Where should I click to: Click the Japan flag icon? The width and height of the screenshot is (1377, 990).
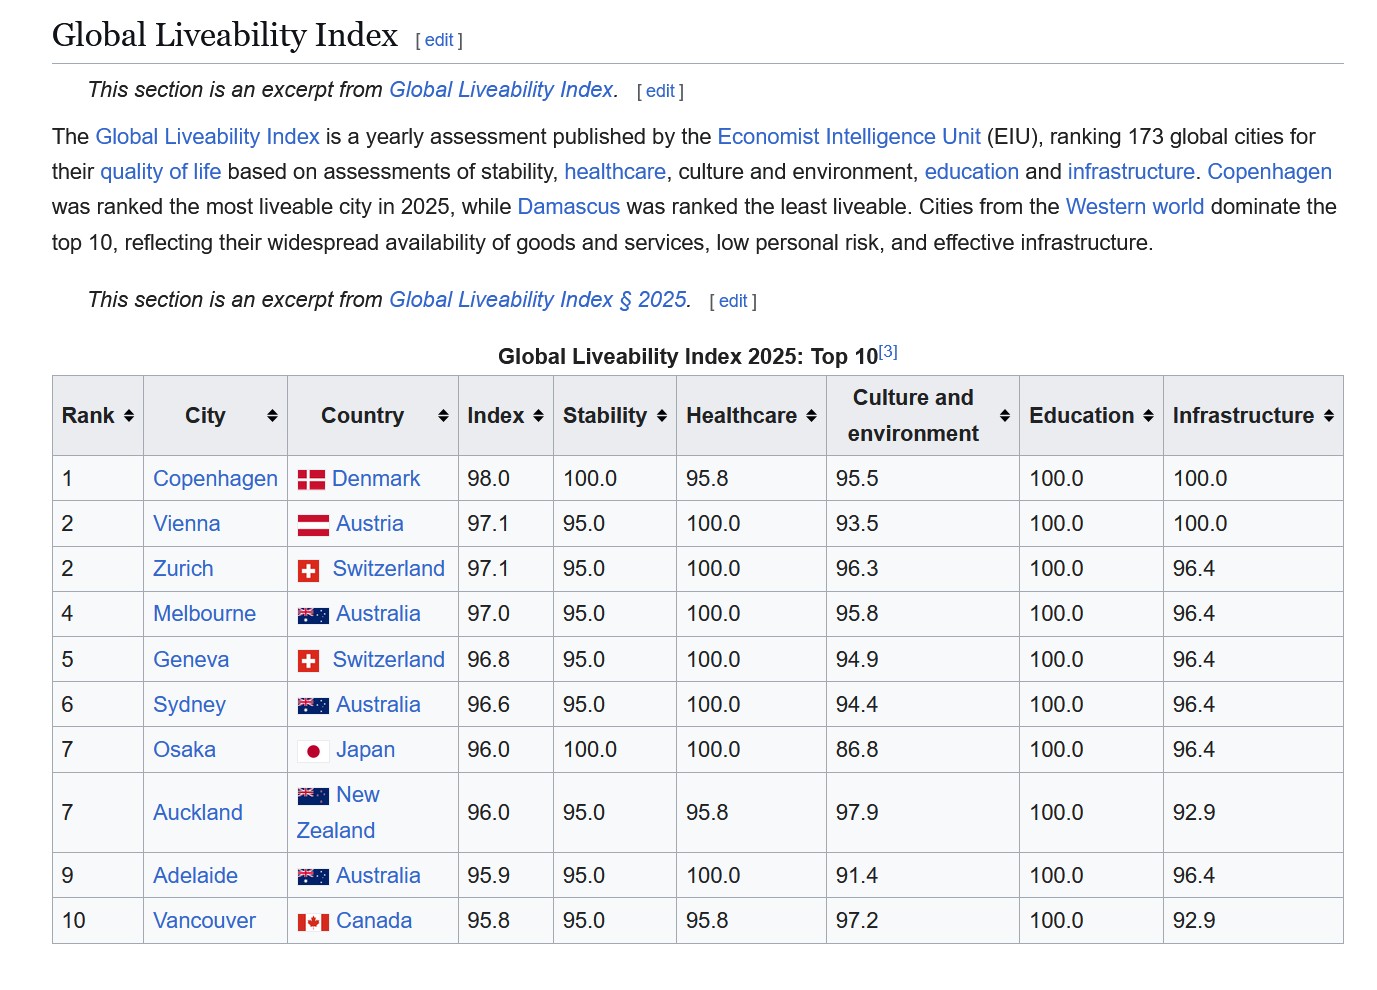pyautogui.click(x=313, y=751)
